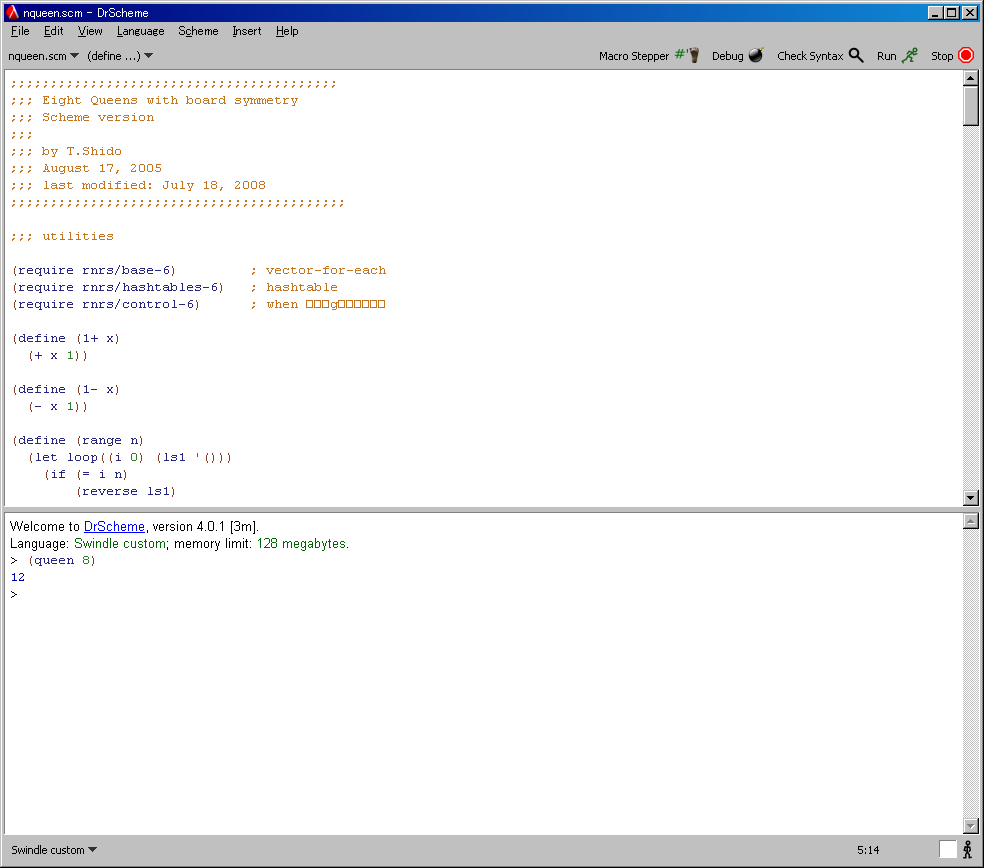Click the Run label
The height and width of the screenshot is (868, 984).
click(x=887, y=56)
